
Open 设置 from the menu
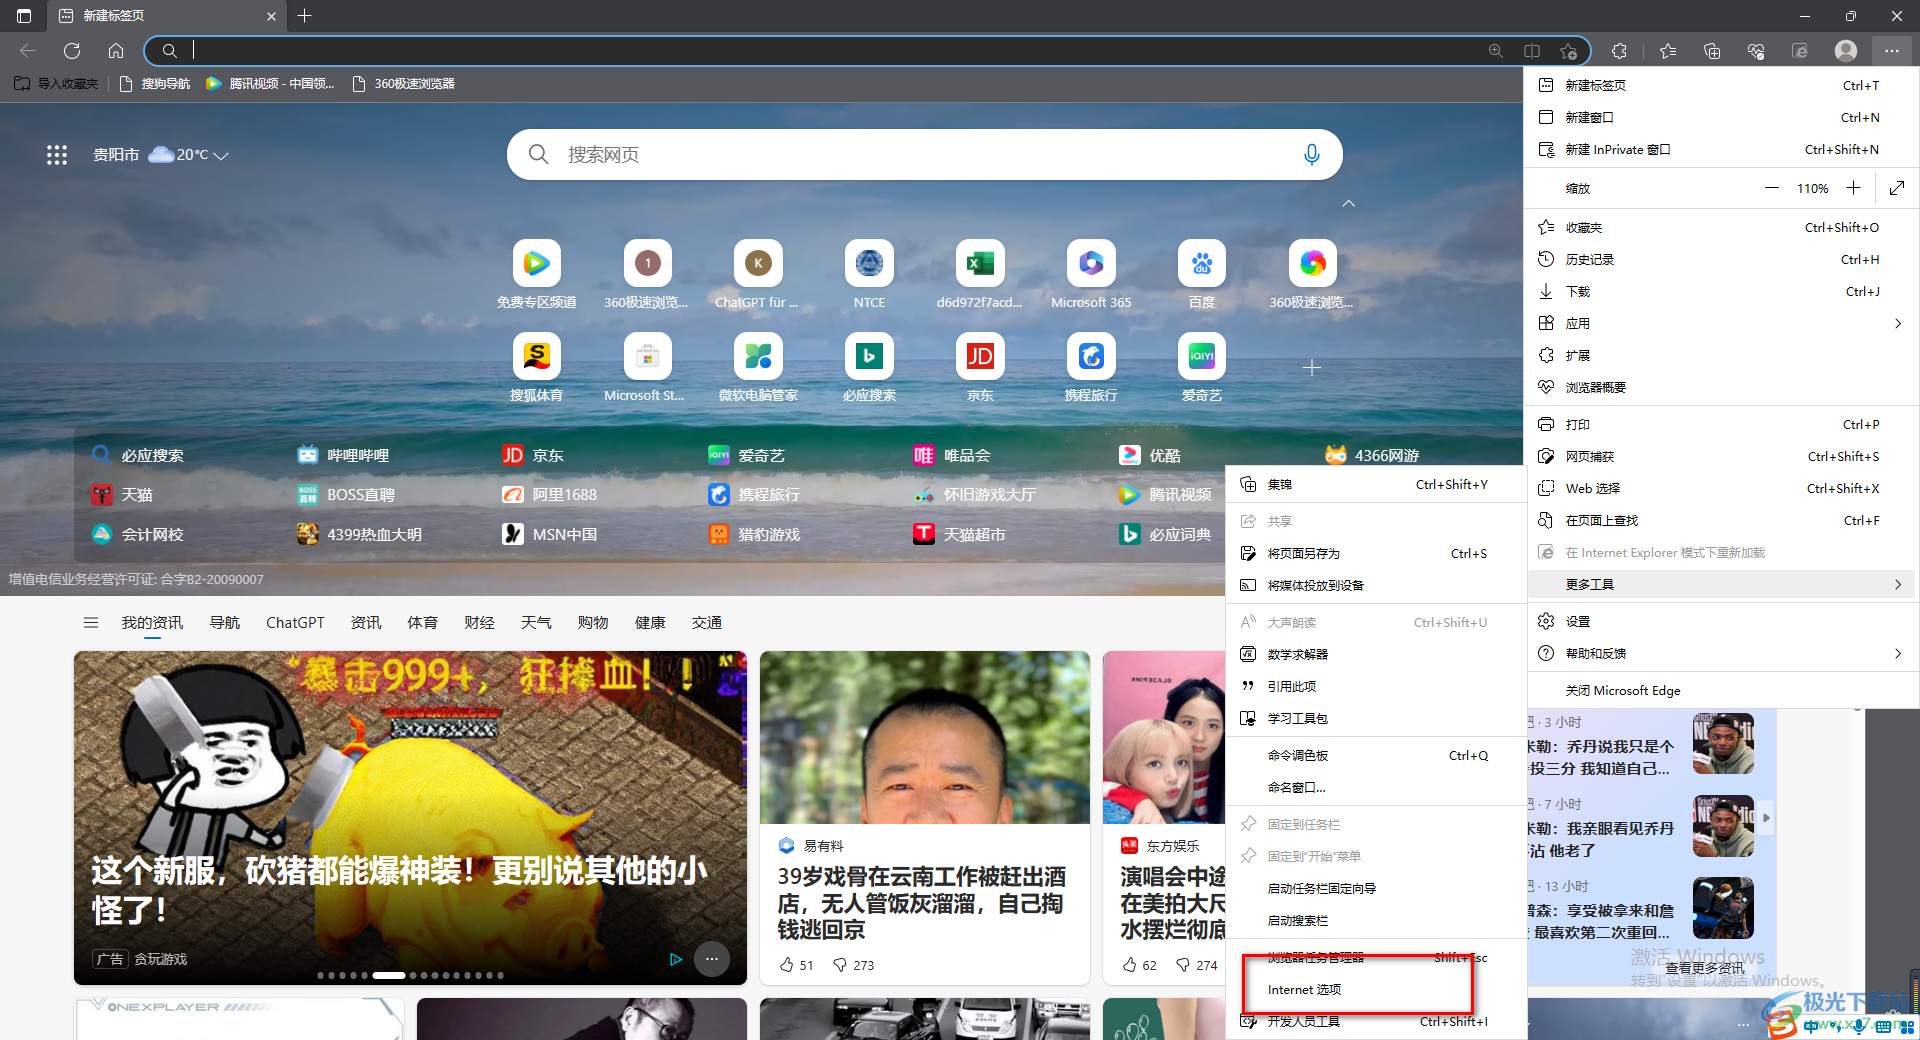[1721, 621]
